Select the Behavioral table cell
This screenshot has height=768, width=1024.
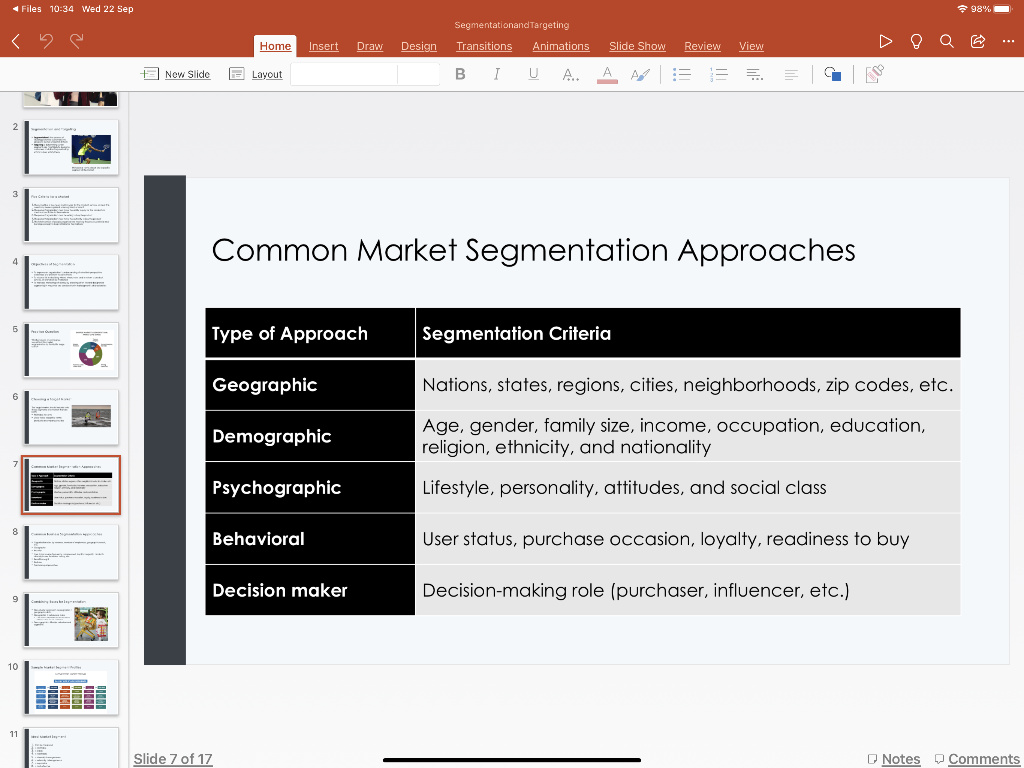tap(310, 539)
